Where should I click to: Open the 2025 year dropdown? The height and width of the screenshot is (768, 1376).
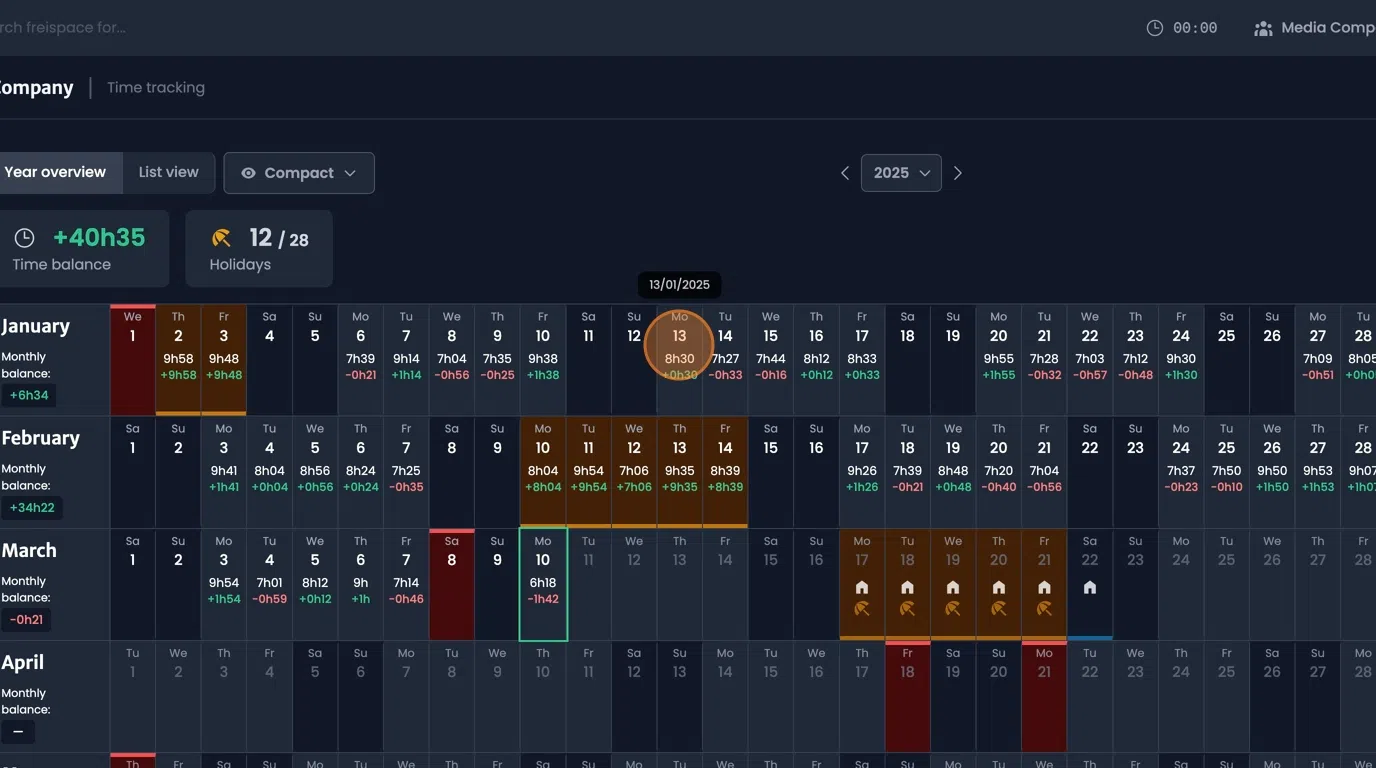point(901,172)
